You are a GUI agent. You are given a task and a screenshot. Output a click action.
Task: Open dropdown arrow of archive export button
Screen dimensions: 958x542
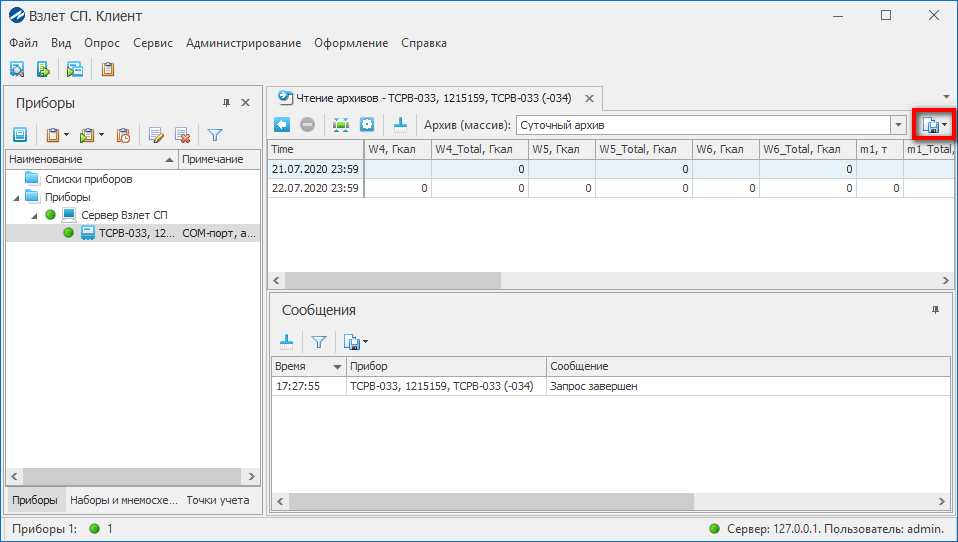coord(945,125)
